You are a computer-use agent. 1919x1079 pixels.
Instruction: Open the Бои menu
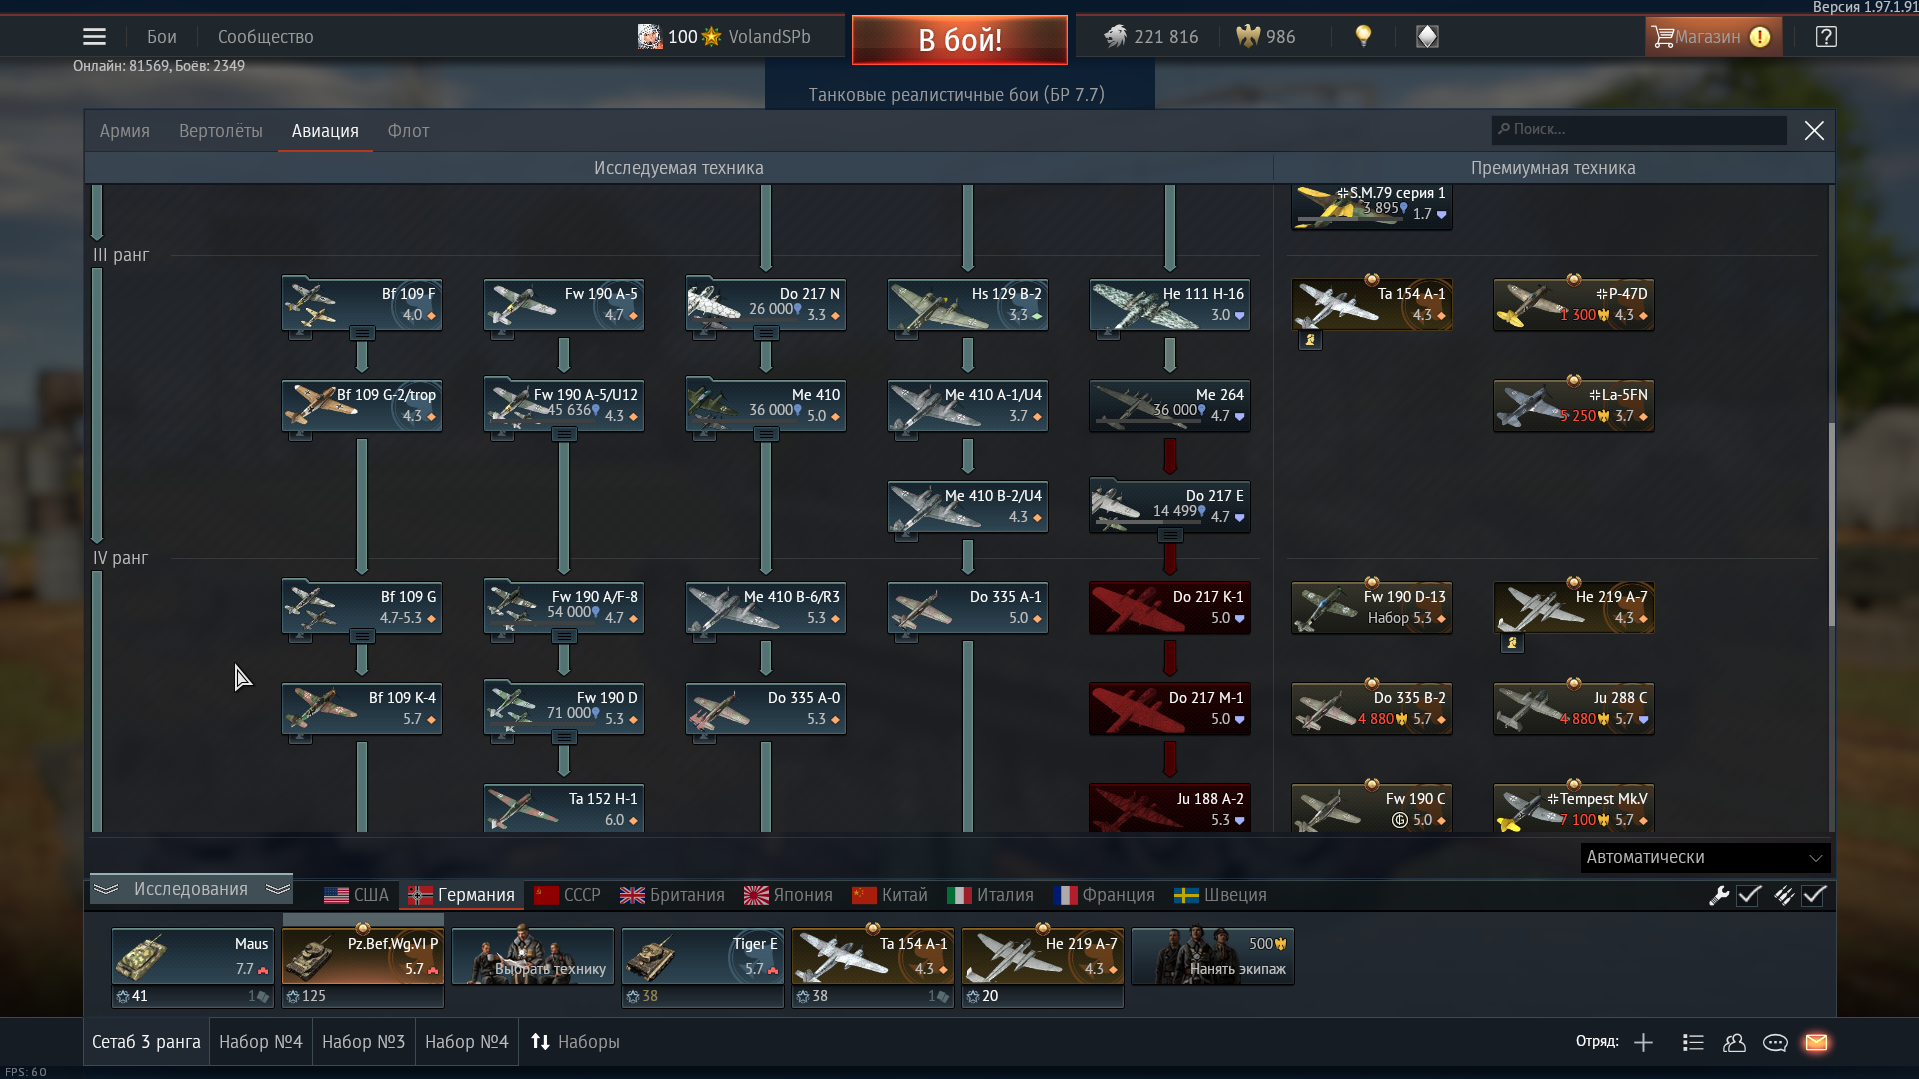(162, 37)
